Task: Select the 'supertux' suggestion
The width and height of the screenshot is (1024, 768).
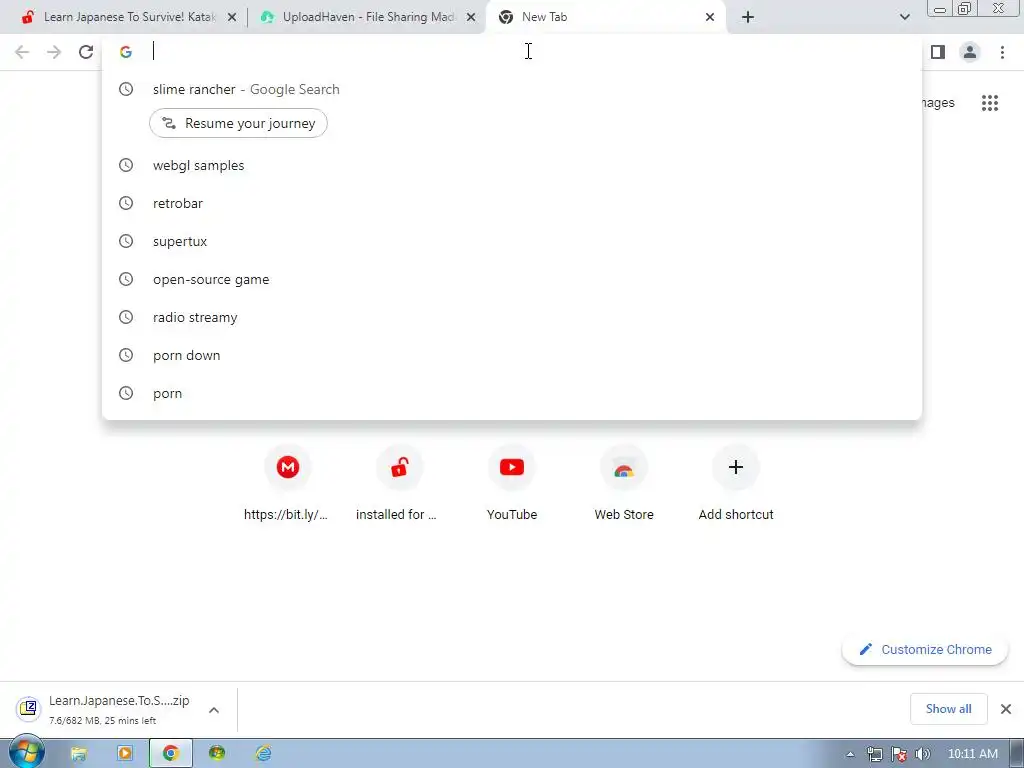Action: (x=511, y=241)
